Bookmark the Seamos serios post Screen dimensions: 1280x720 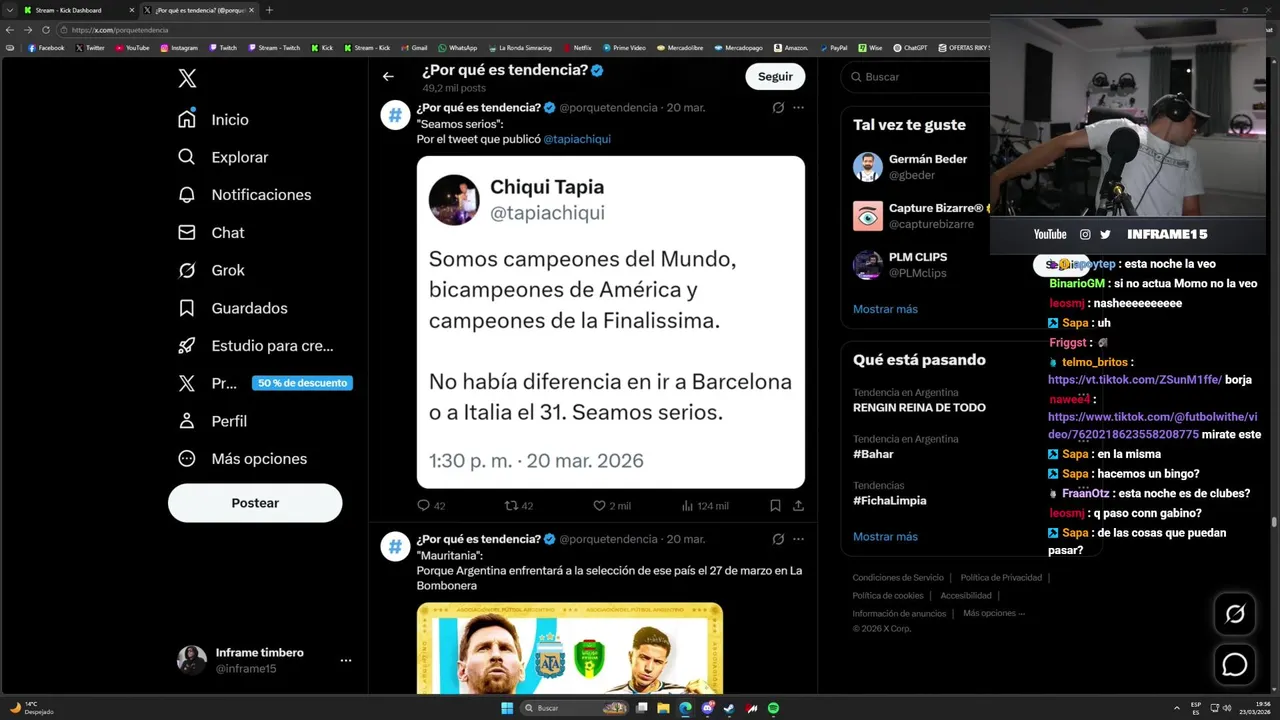click(x=775, y=506)
